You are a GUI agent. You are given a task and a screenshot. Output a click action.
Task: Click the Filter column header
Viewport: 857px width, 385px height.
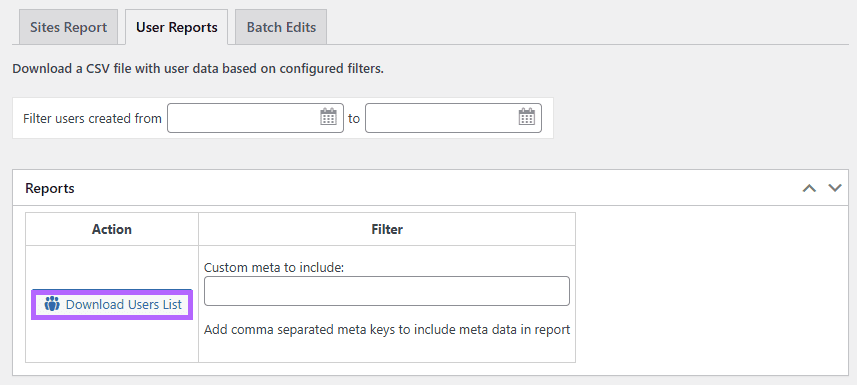tap(387, 229)
